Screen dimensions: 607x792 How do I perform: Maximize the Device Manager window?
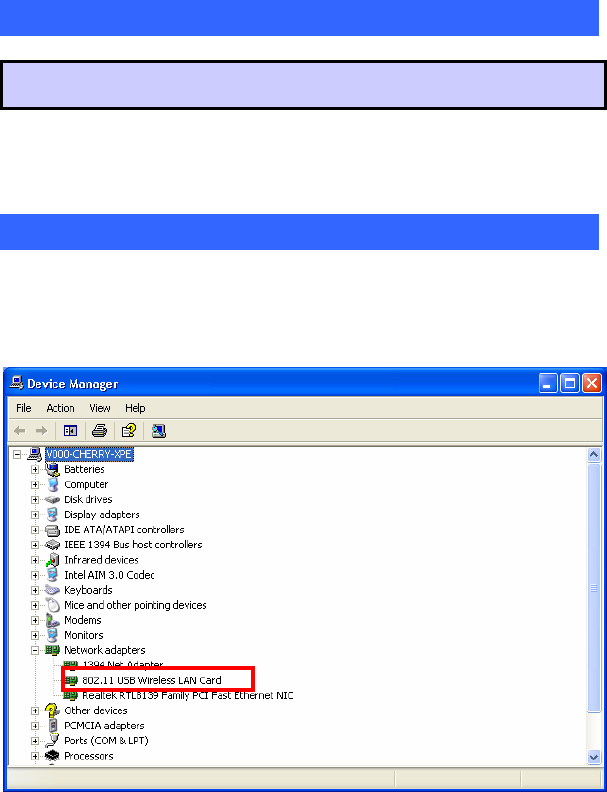[570, 383]
